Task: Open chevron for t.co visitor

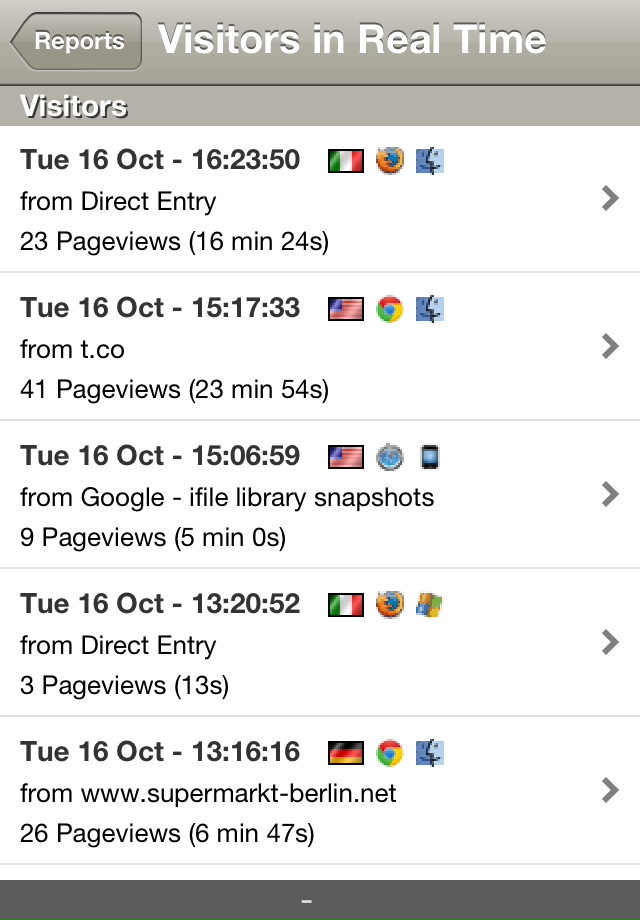Action: [x=609, y=347]
